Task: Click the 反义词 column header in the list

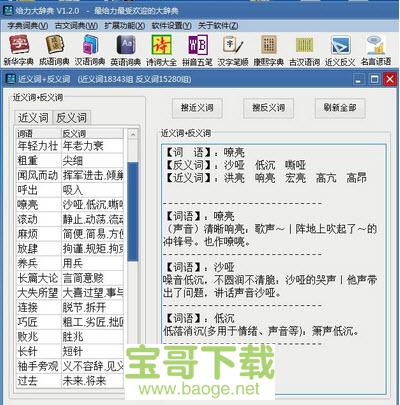Action: pyautogui.click(x=92, y=134)
